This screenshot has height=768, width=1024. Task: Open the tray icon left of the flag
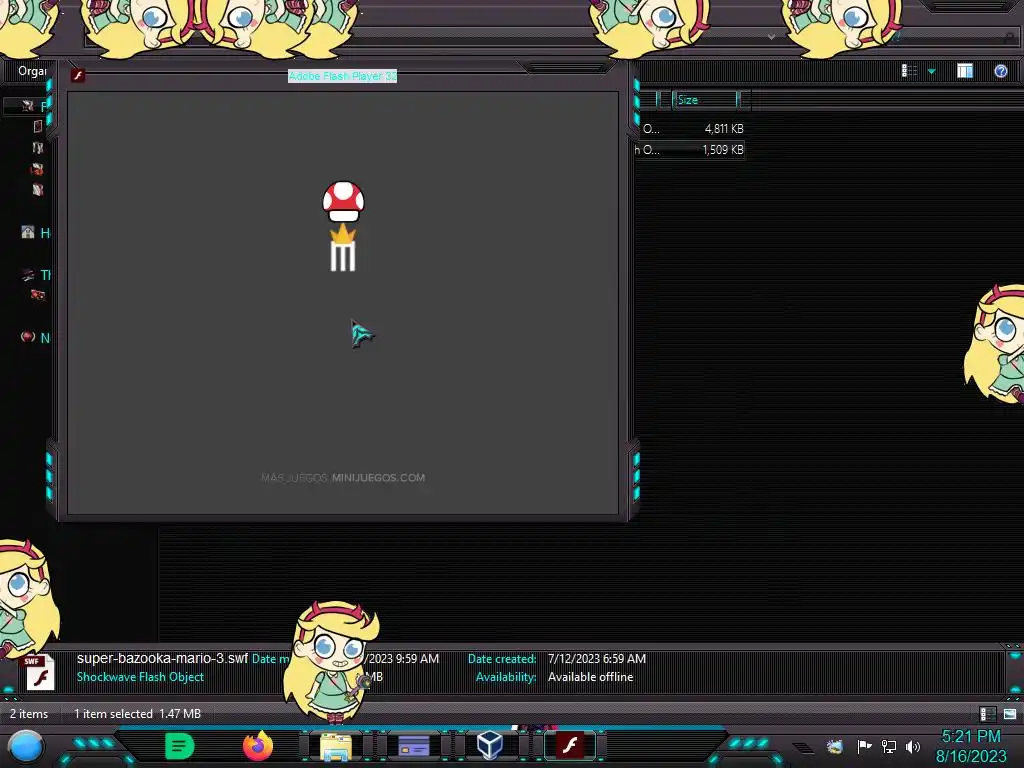coord(835,746)
